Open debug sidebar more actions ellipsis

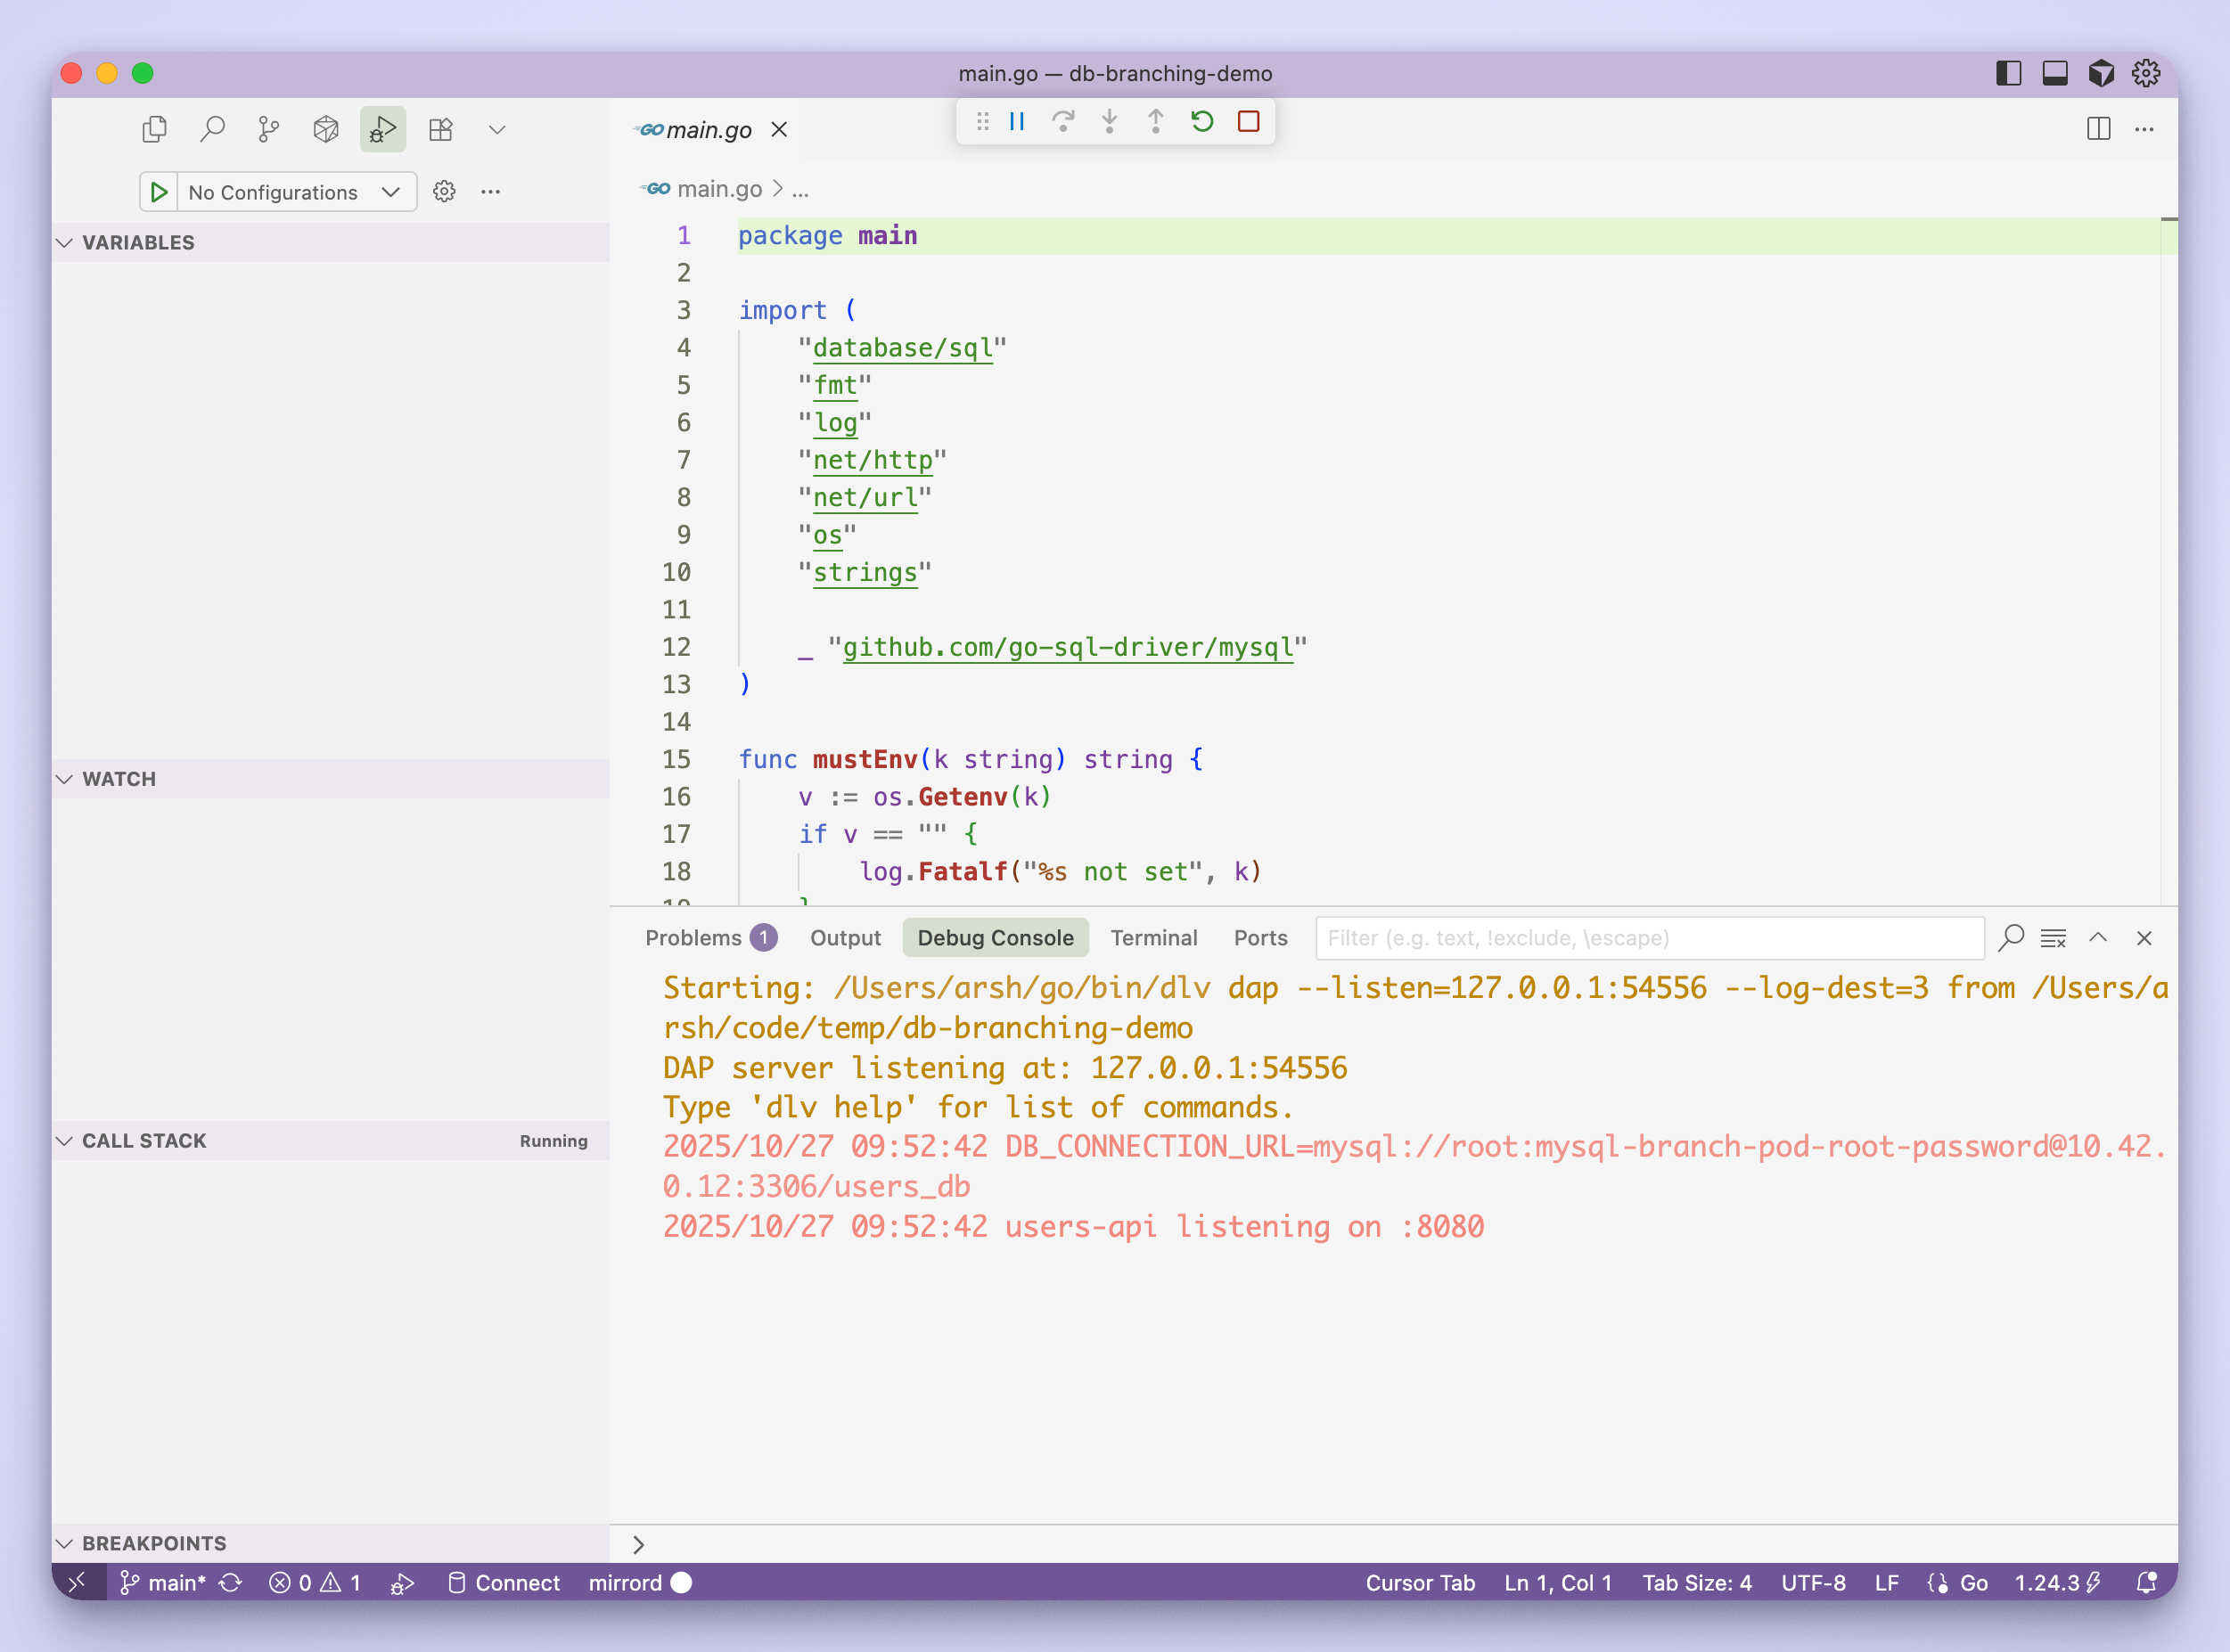coord(490,191)
